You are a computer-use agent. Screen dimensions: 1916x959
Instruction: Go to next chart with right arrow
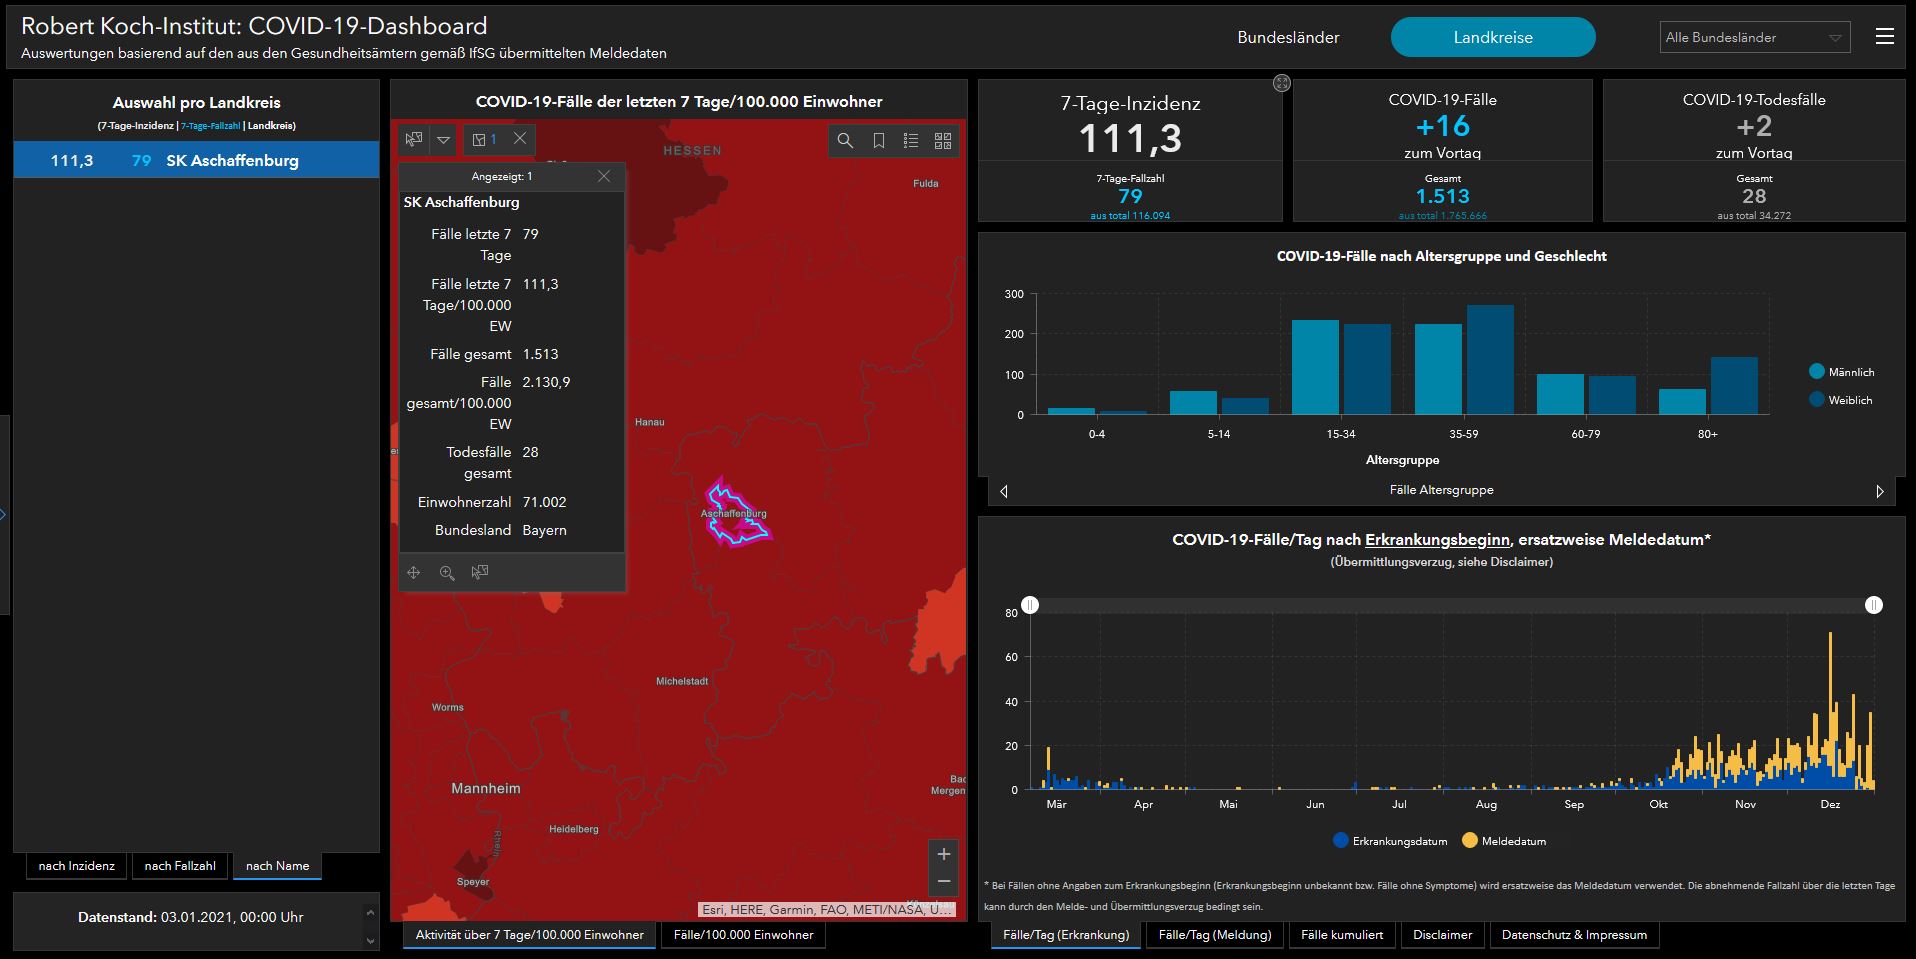(1879, 491)
